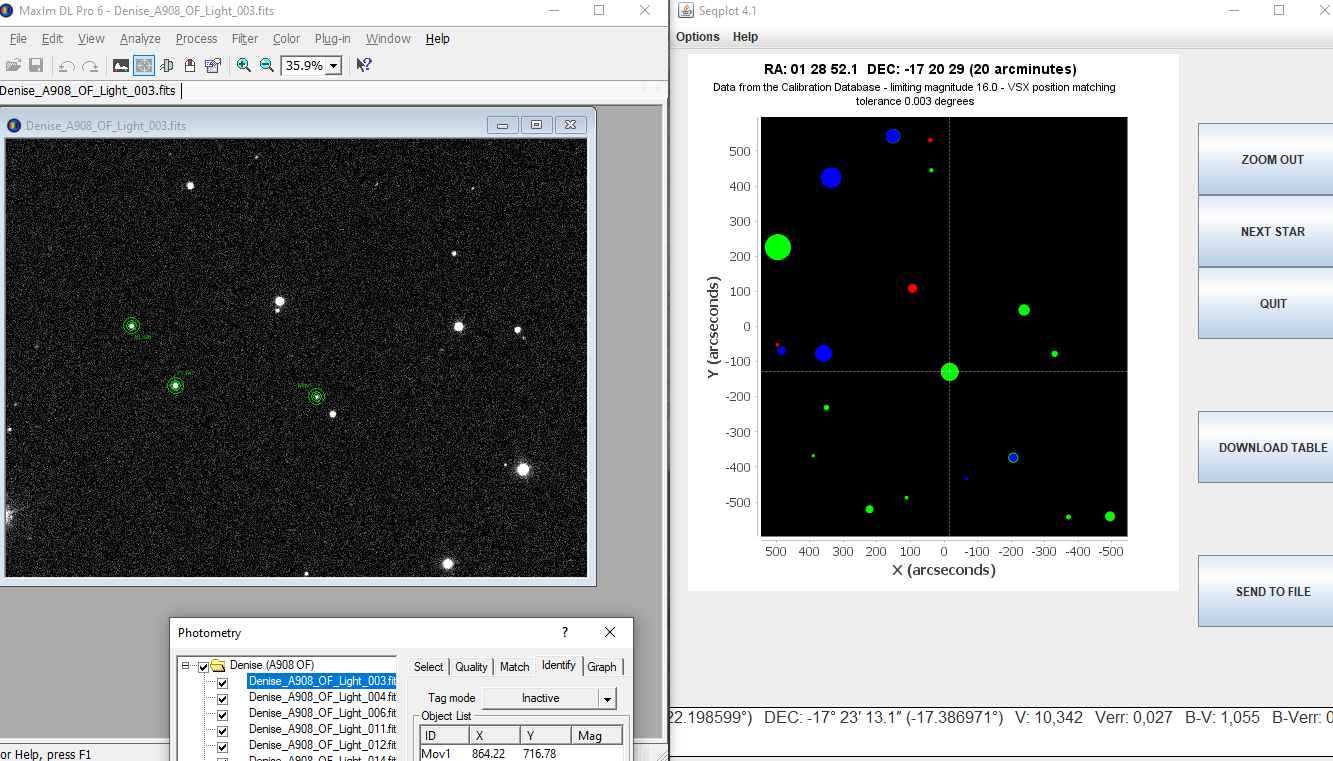Open the 35.9% zoom level dropdown
This screenshot has width=1333, height=761.
coord(333,65)
